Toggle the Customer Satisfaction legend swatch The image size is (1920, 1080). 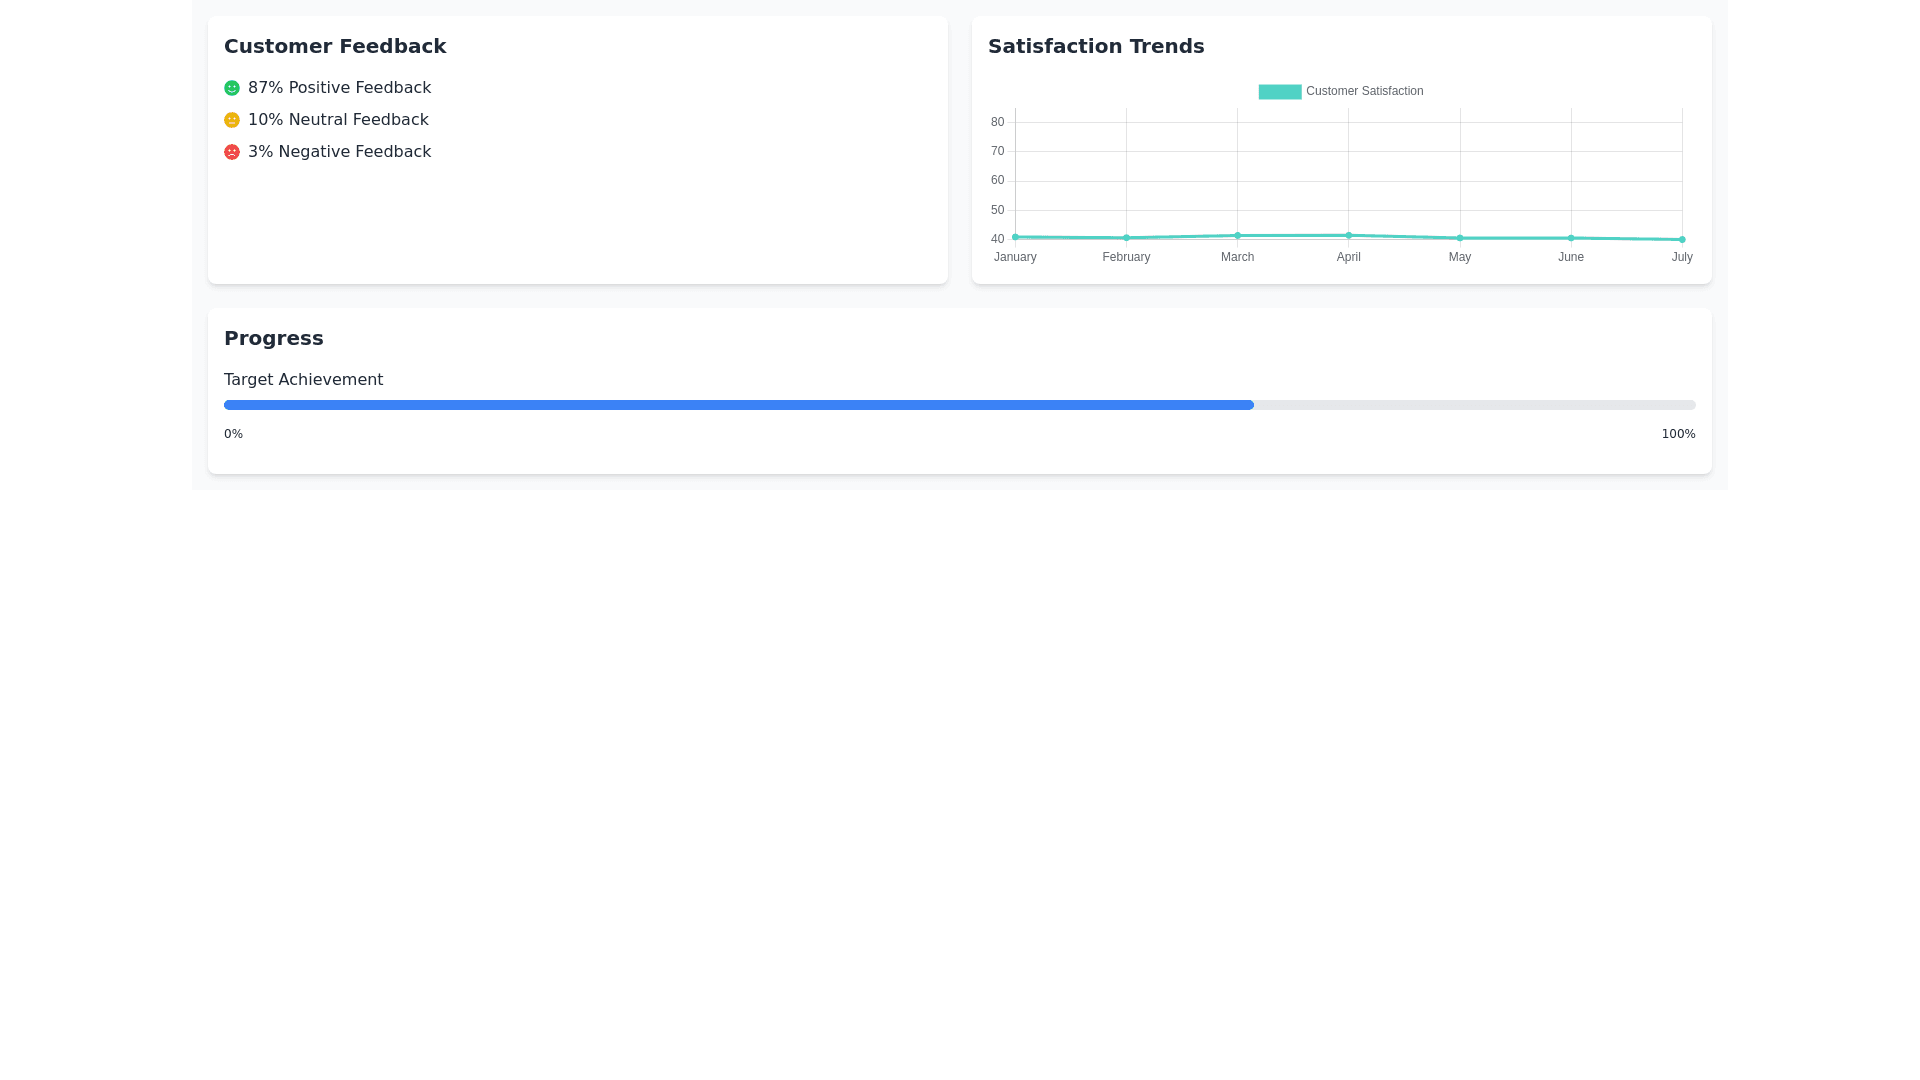(x=1279, y=91)
